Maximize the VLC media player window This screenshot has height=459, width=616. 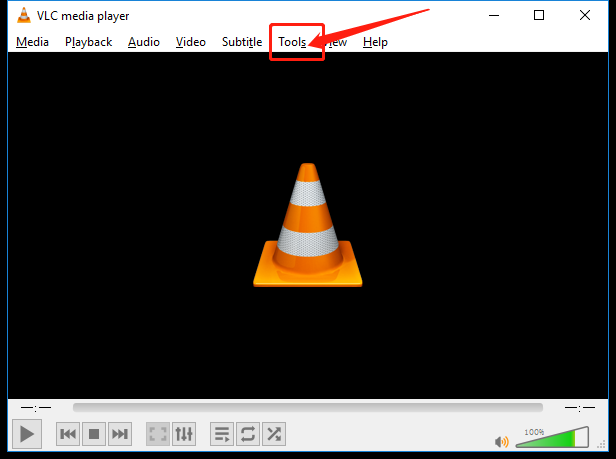click(539, 15)
